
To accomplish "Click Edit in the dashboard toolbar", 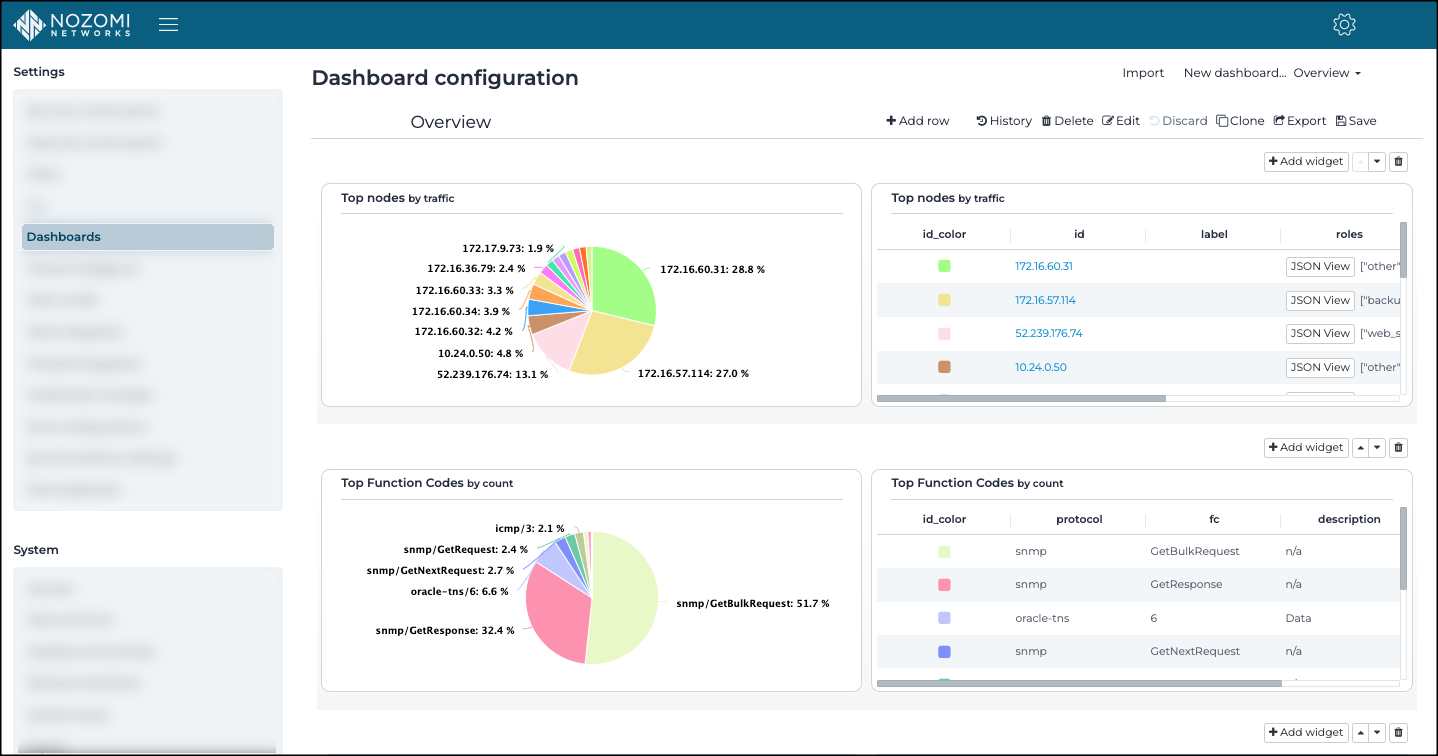I will (1121, 121).
